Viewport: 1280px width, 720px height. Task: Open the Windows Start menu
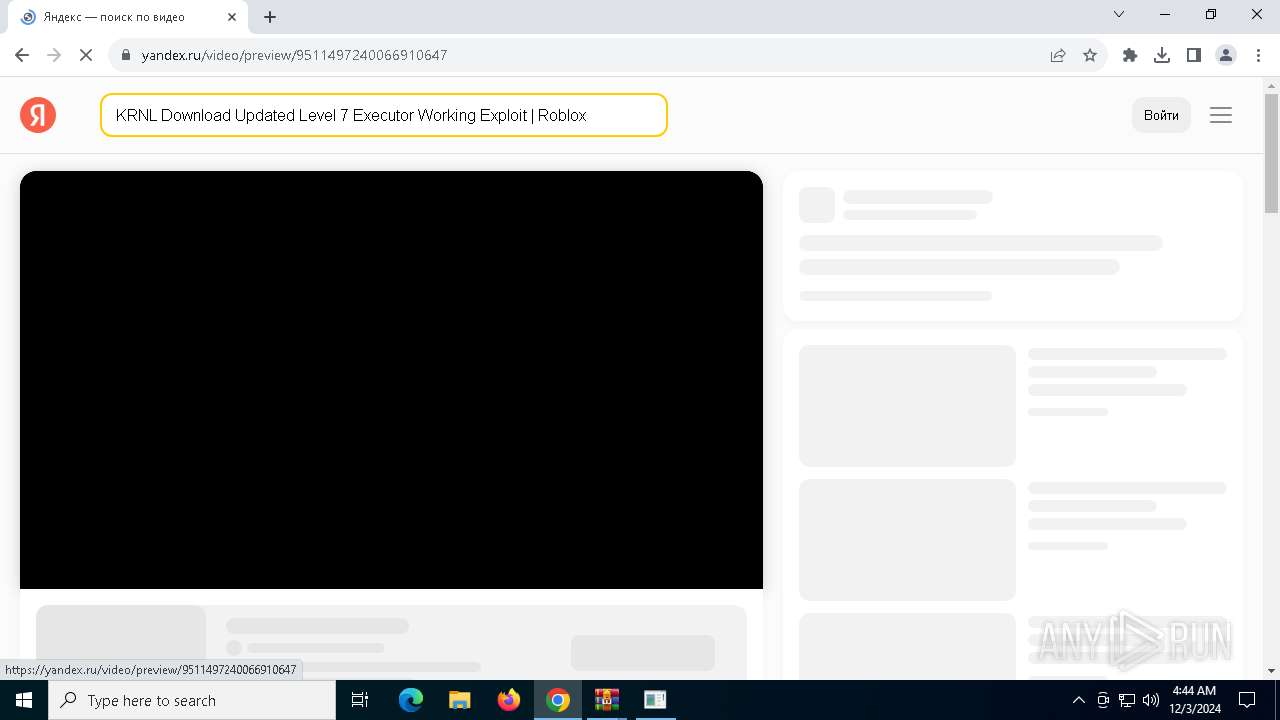click(x=24, y=700)
